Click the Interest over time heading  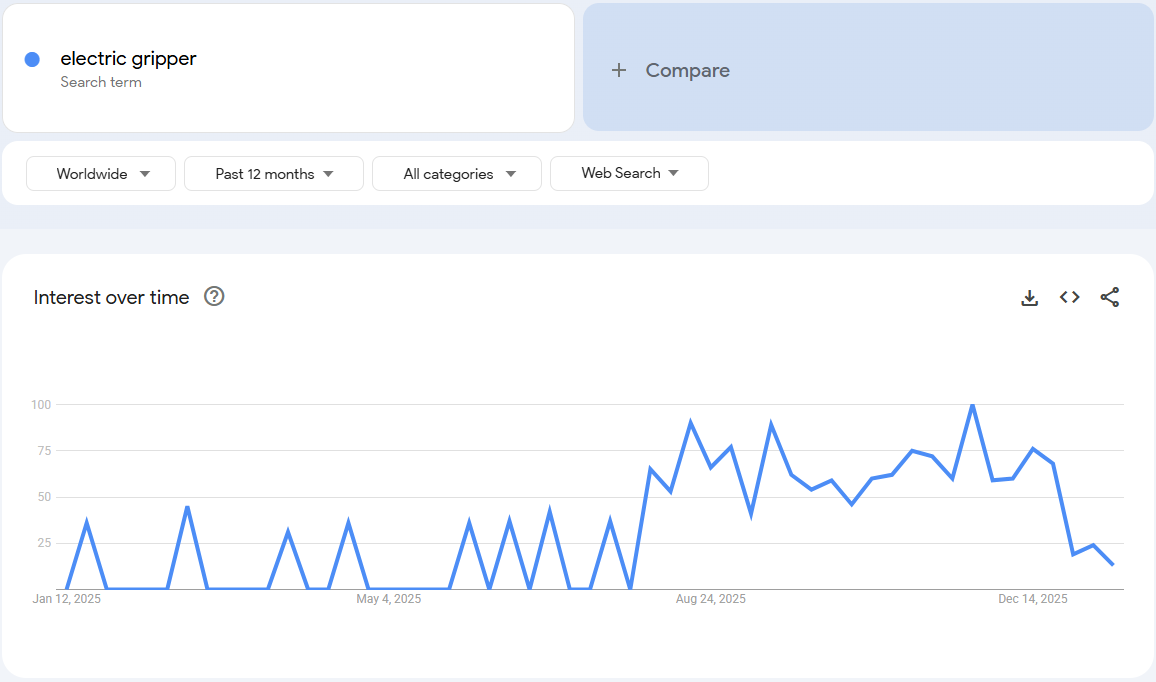pyautogui.click(x=111, y=297)
